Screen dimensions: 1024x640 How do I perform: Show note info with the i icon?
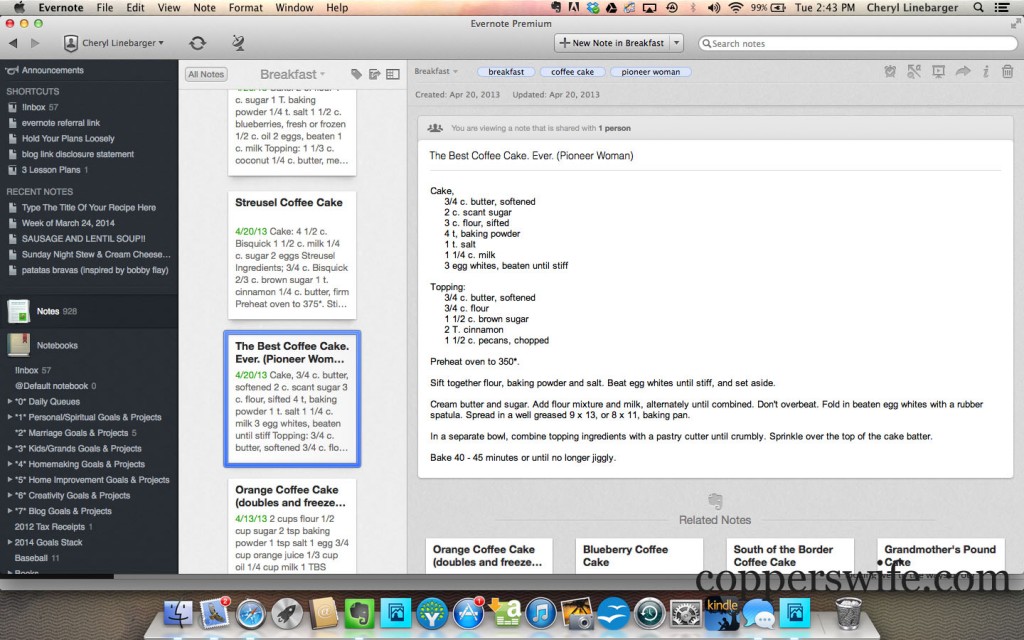coord(985,71)
